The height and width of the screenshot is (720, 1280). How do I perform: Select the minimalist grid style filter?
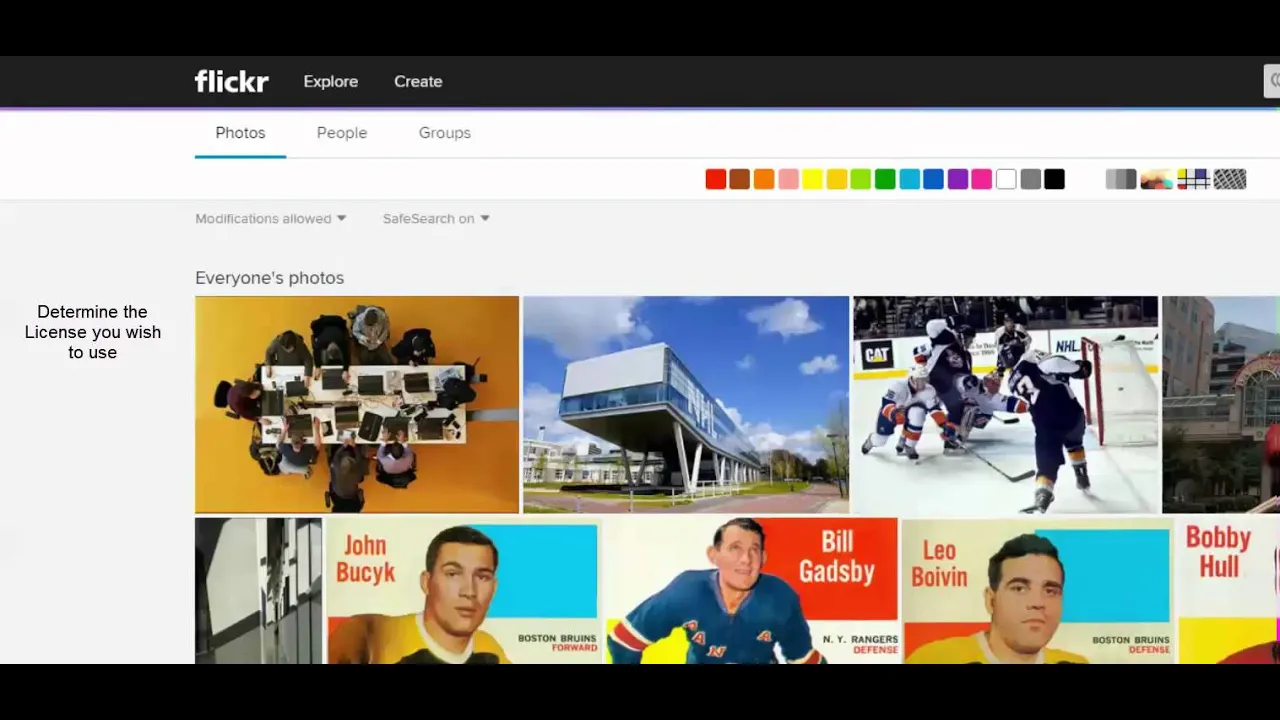[x=1193, y=179]
